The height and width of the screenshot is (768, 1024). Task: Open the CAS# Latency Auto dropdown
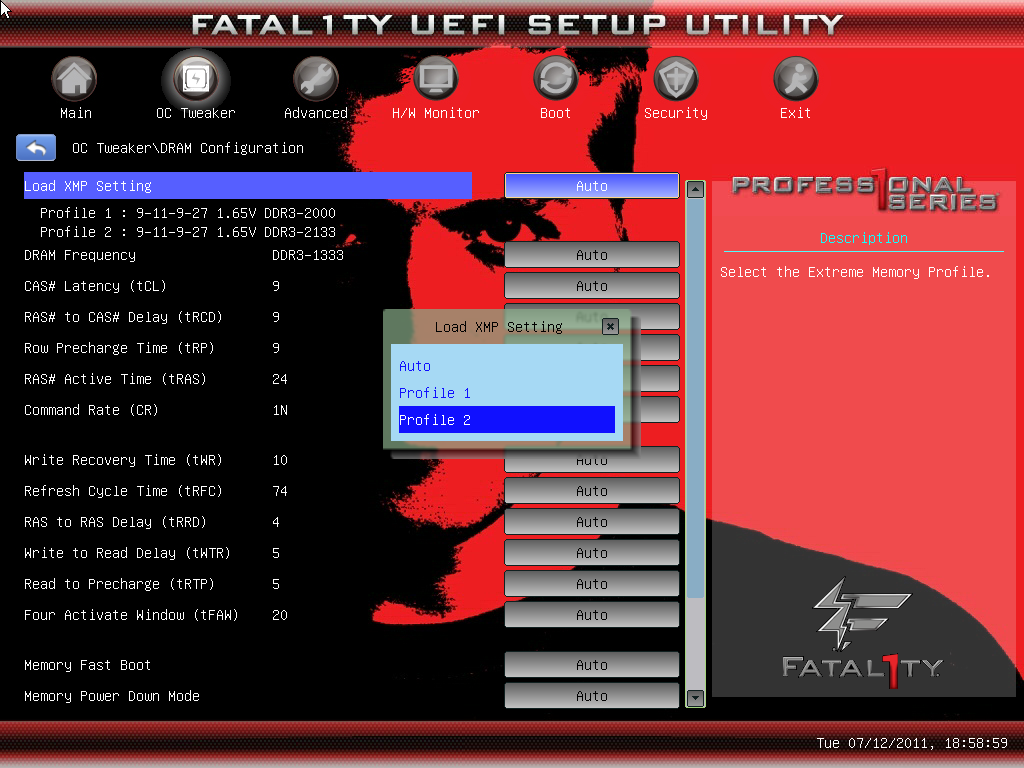pos(591,286)
